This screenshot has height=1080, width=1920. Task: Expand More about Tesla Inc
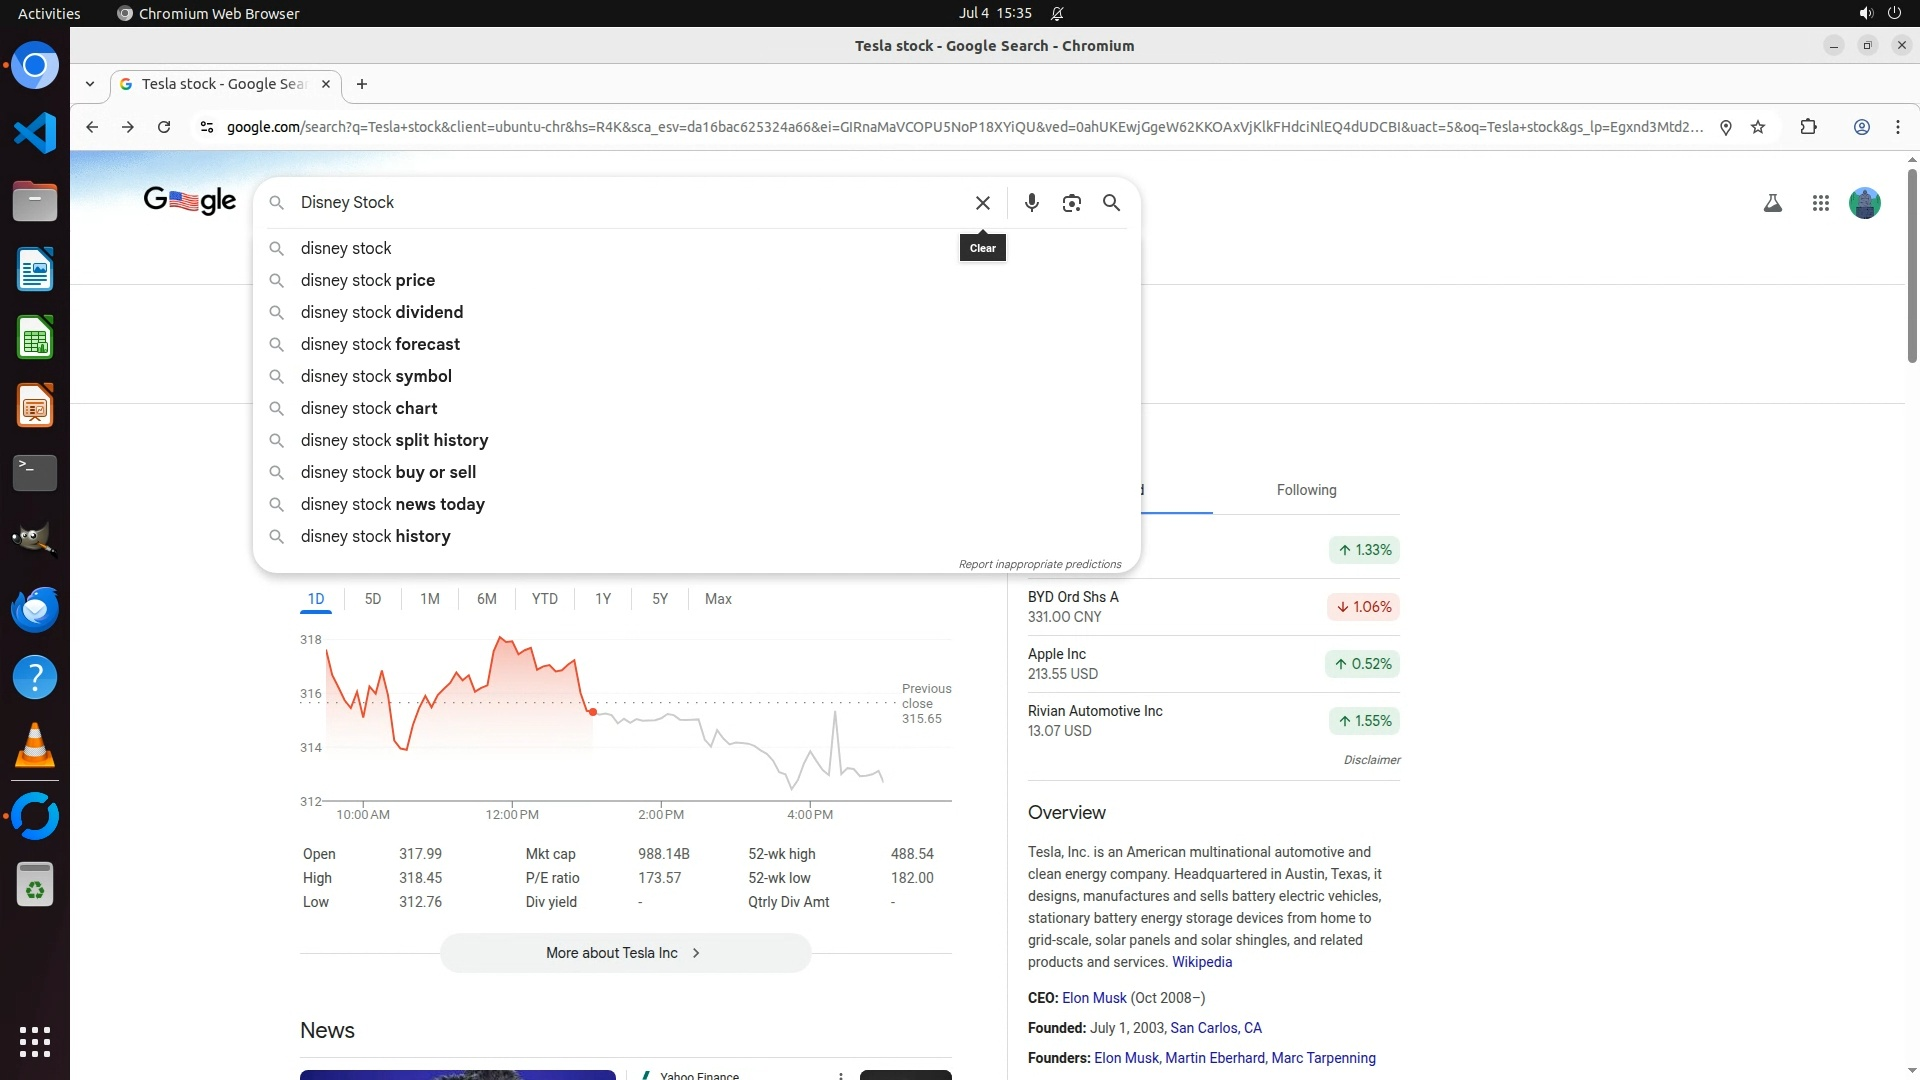tap(625, 953)
